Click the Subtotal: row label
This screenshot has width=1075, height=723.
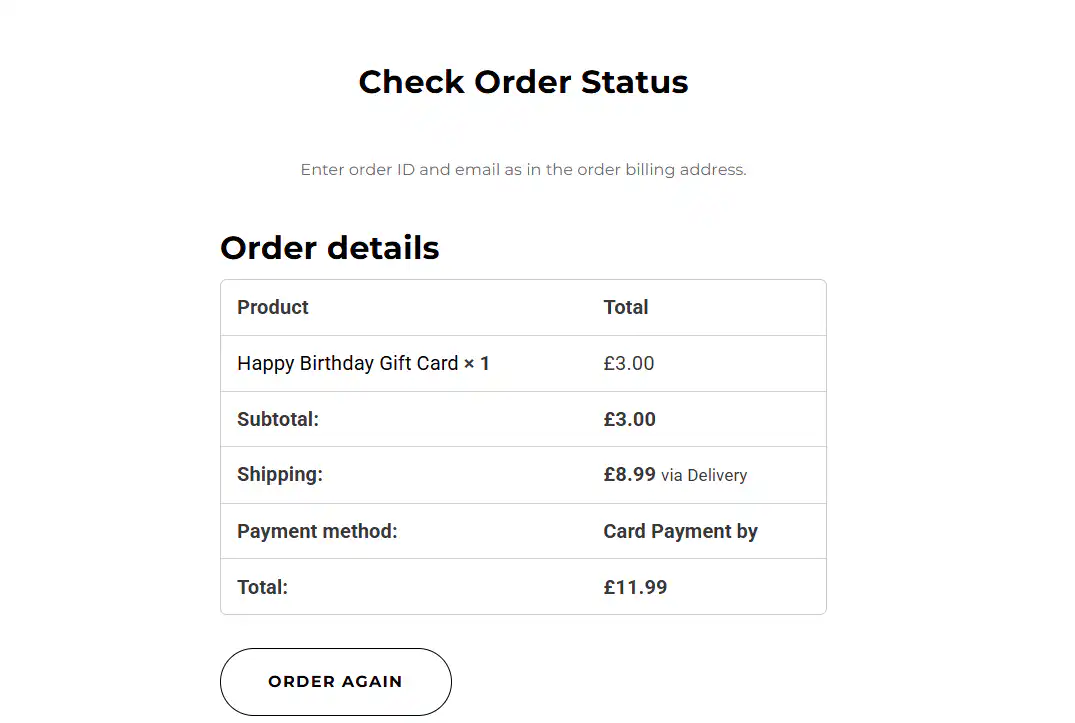(278, 419)
